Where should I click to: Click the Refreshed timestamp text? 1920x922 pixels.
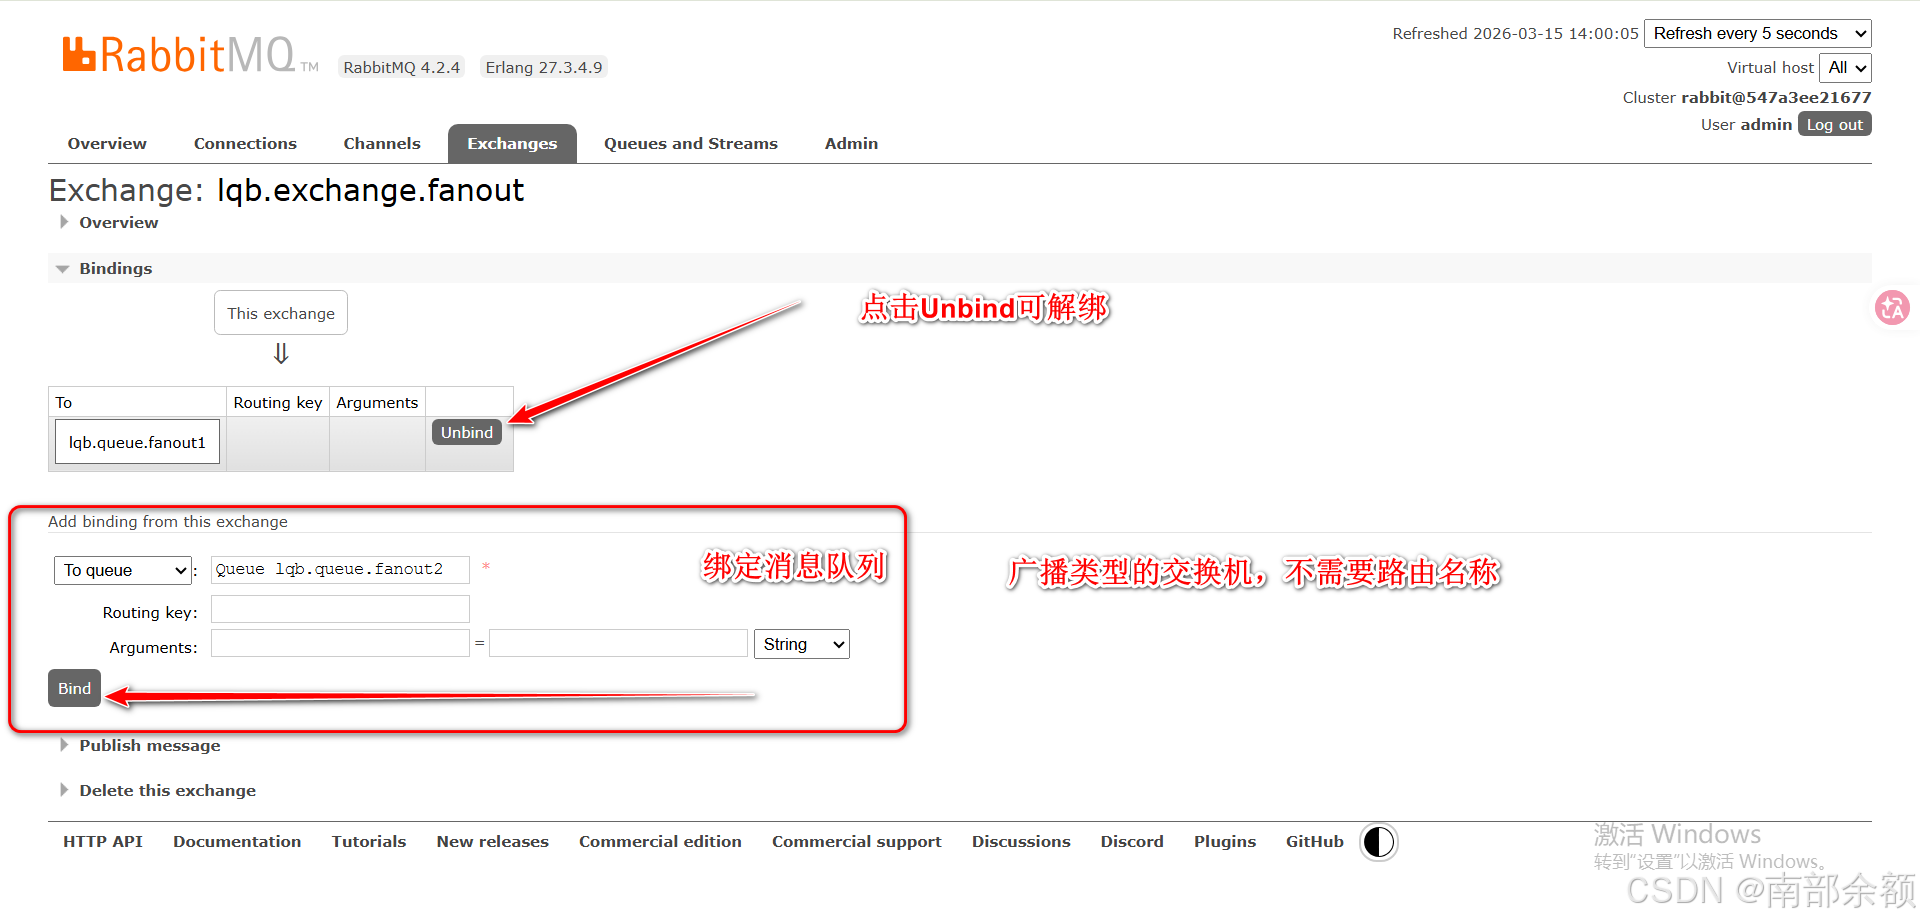pyautogui.click(x=1515, y=33)
